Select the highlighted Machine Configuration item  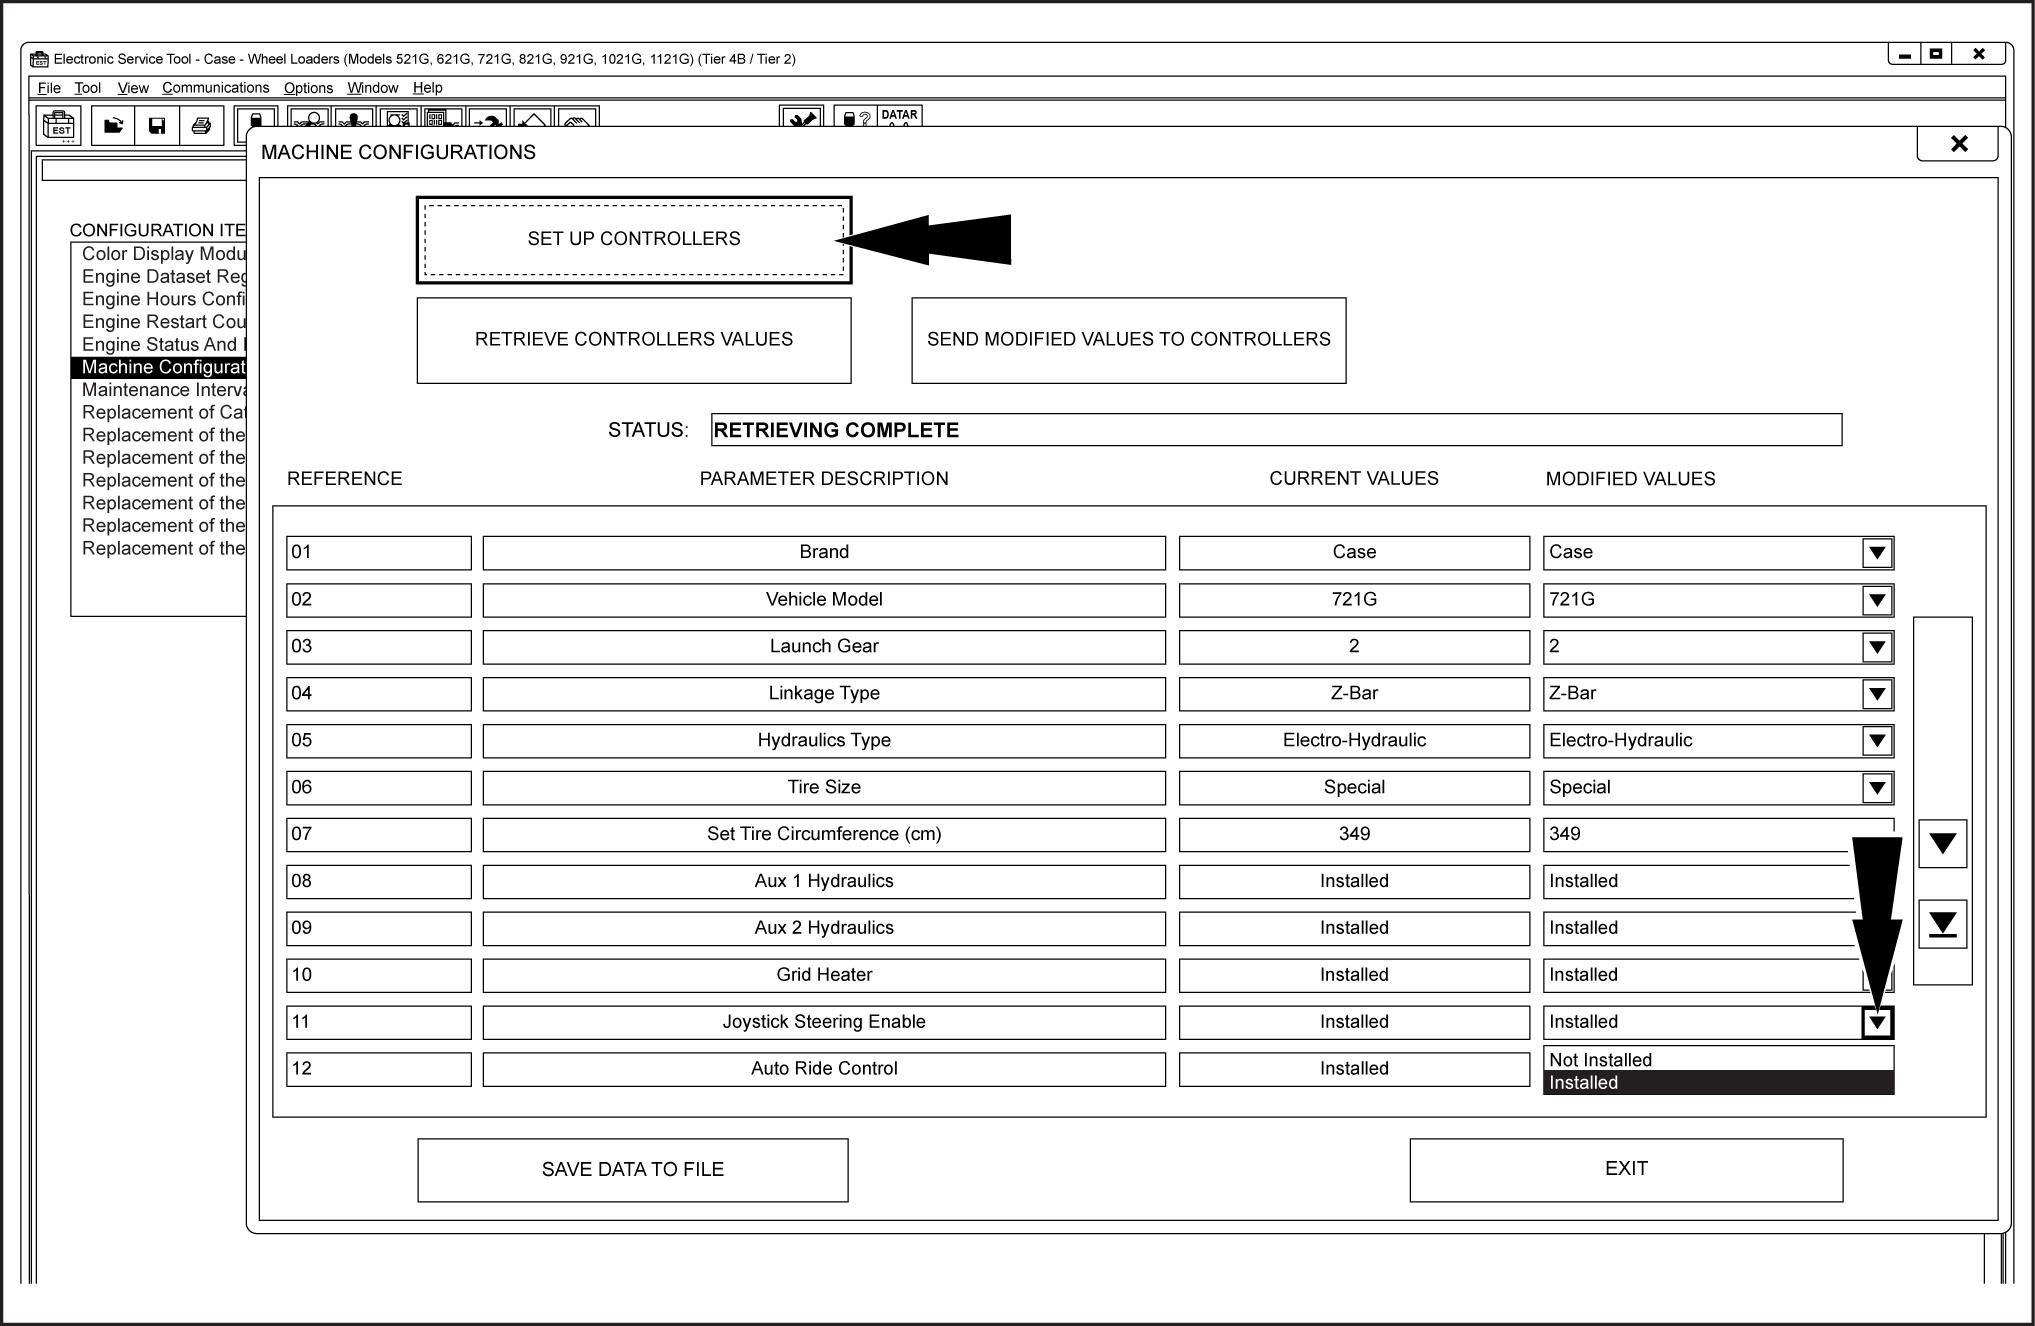(160, 367)
